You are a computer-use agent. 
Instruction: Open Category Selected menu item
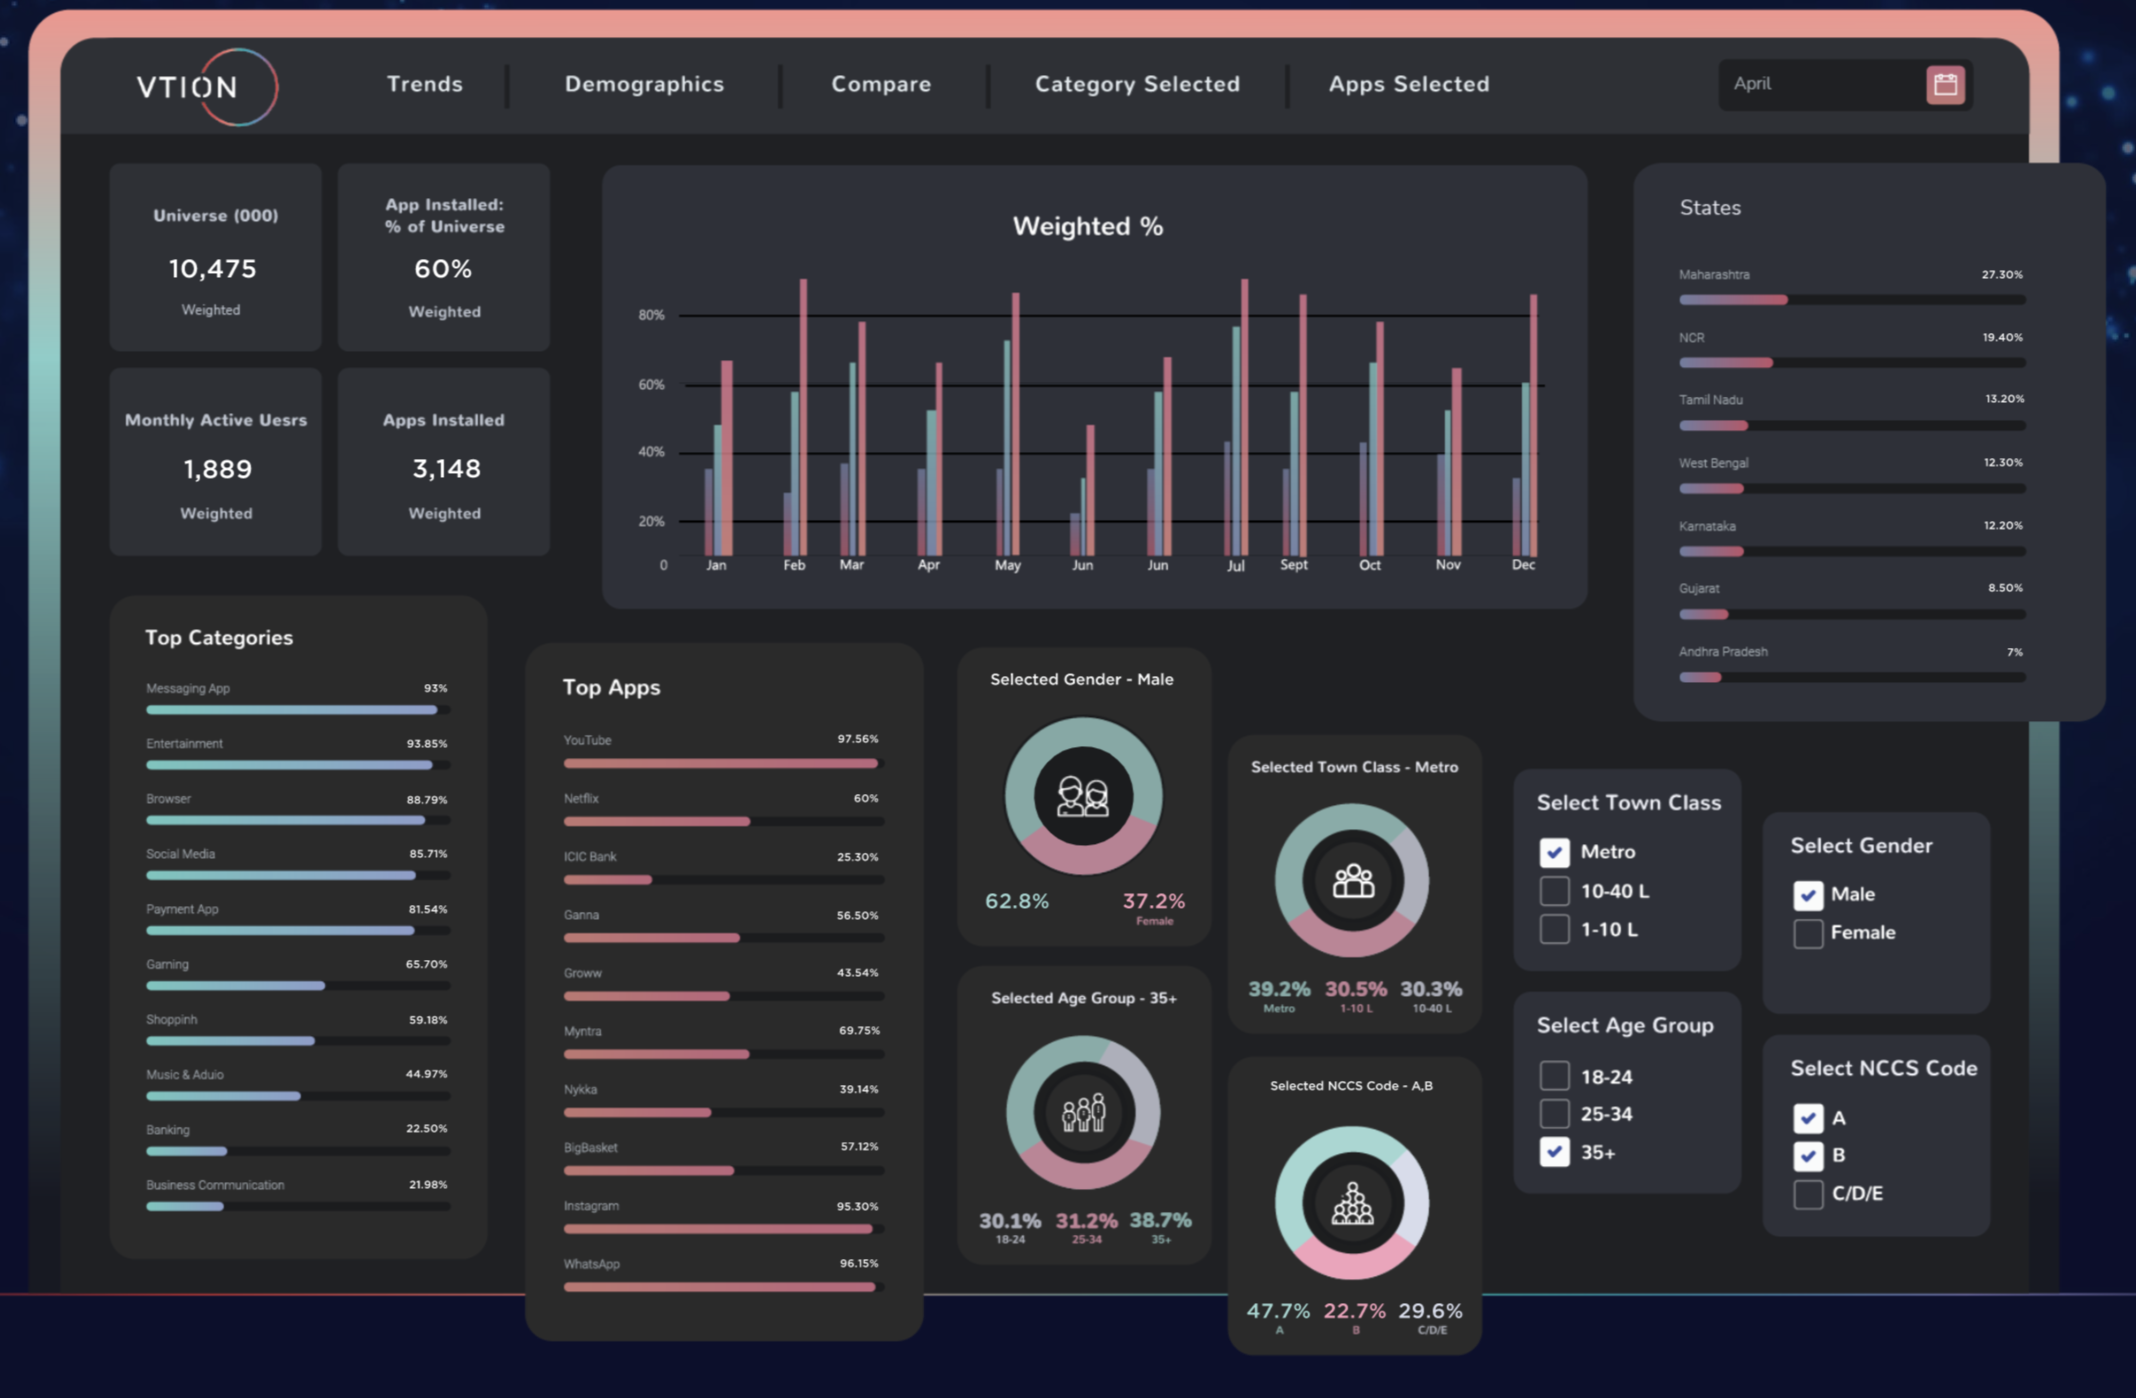1137,85
